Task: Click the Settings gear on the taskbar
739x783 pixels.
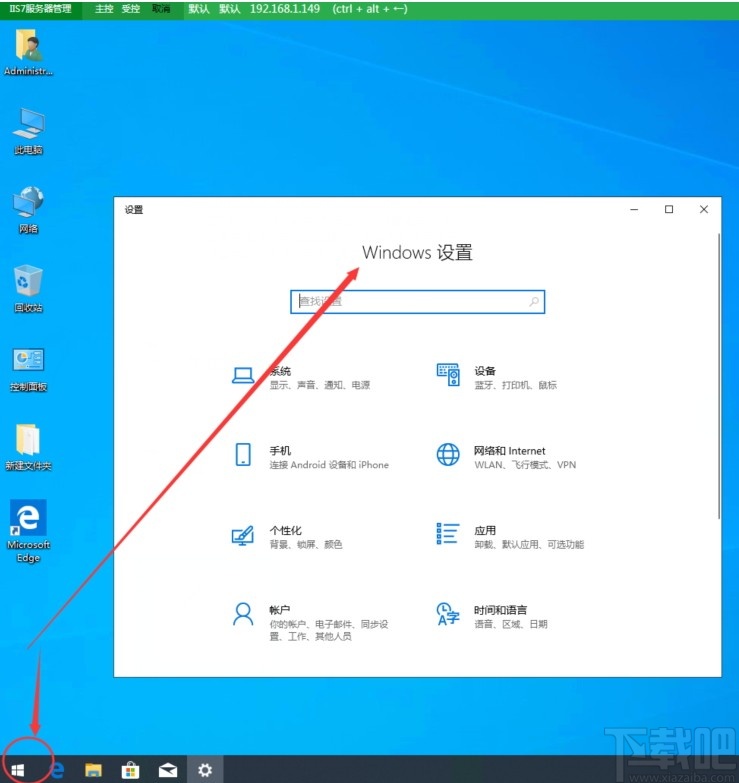Action: click(x=205, y=770)
